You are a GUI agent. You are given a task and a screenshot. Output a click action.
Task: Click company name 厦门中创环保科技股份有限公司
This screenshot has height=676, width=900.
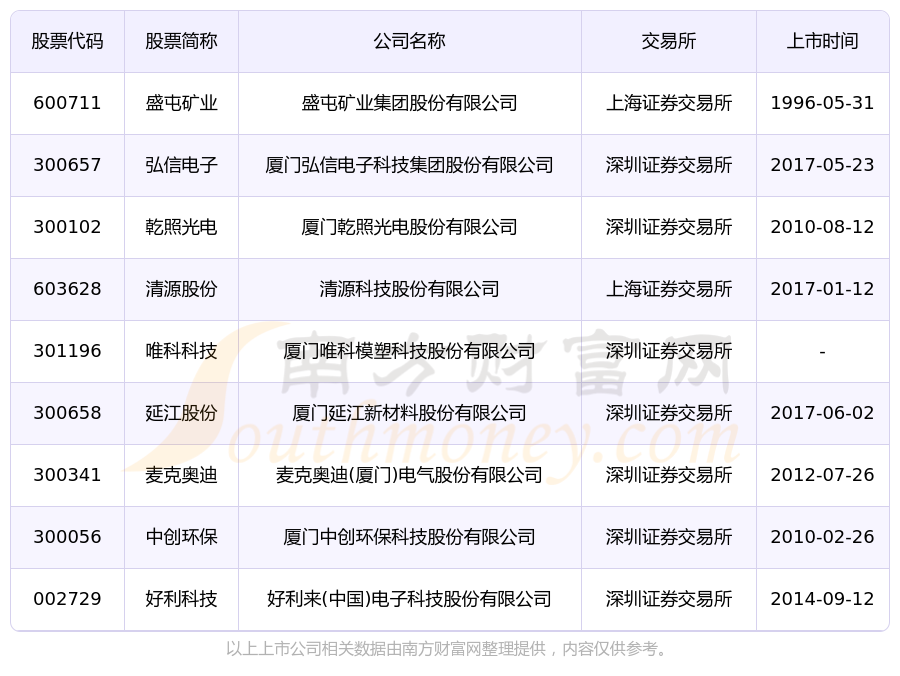(x=409, y=537)
